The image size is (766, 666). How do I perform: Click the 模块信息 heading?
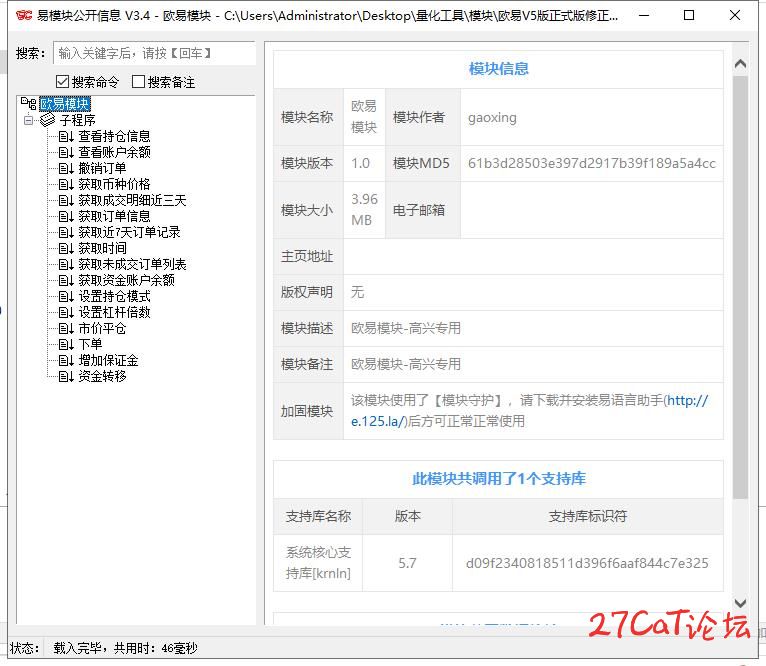click(x=499, y=69)
